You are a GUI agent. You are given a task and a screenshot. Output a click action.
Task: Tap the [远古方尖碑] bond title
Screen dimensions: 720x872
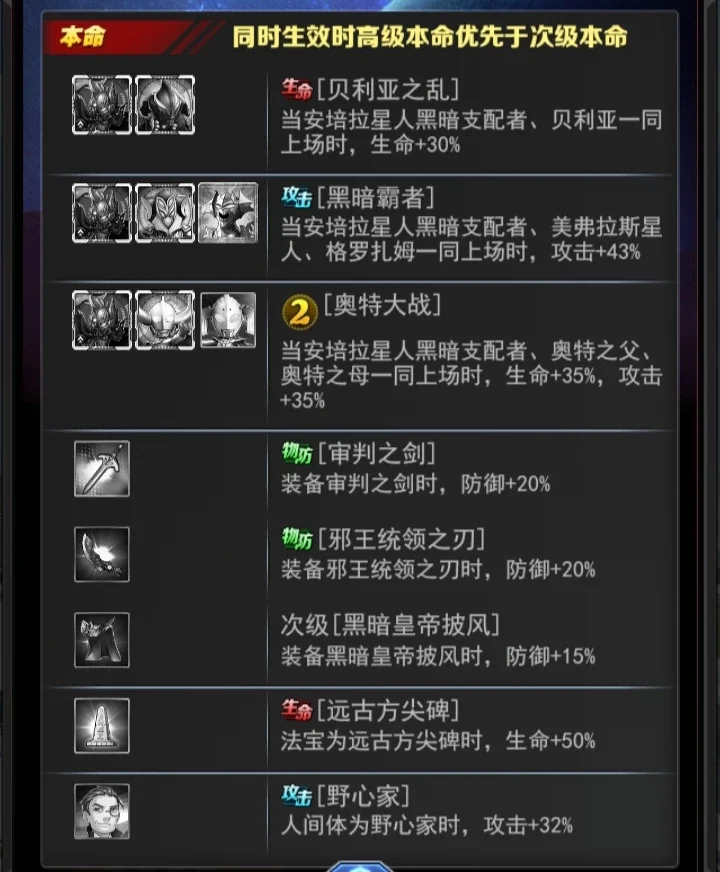pos(388,711)
